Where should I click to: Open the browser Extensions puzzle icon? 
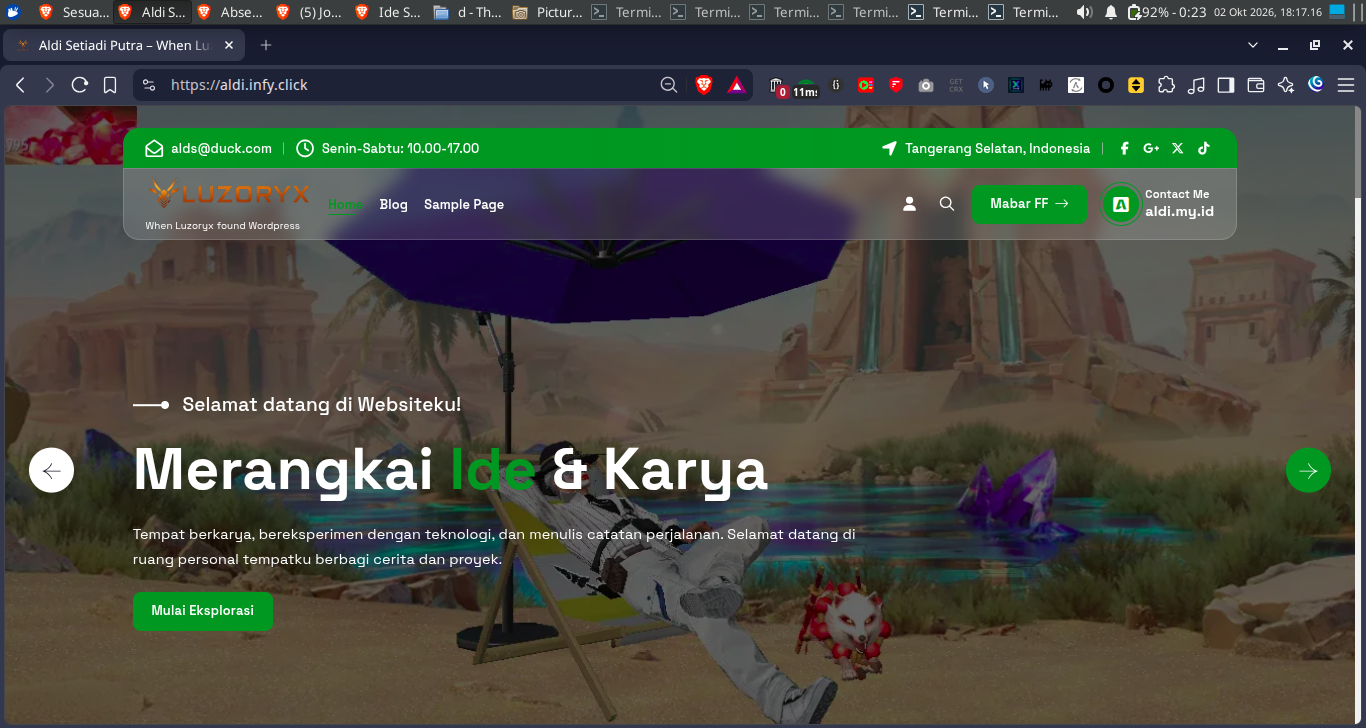click(1166, 85)
